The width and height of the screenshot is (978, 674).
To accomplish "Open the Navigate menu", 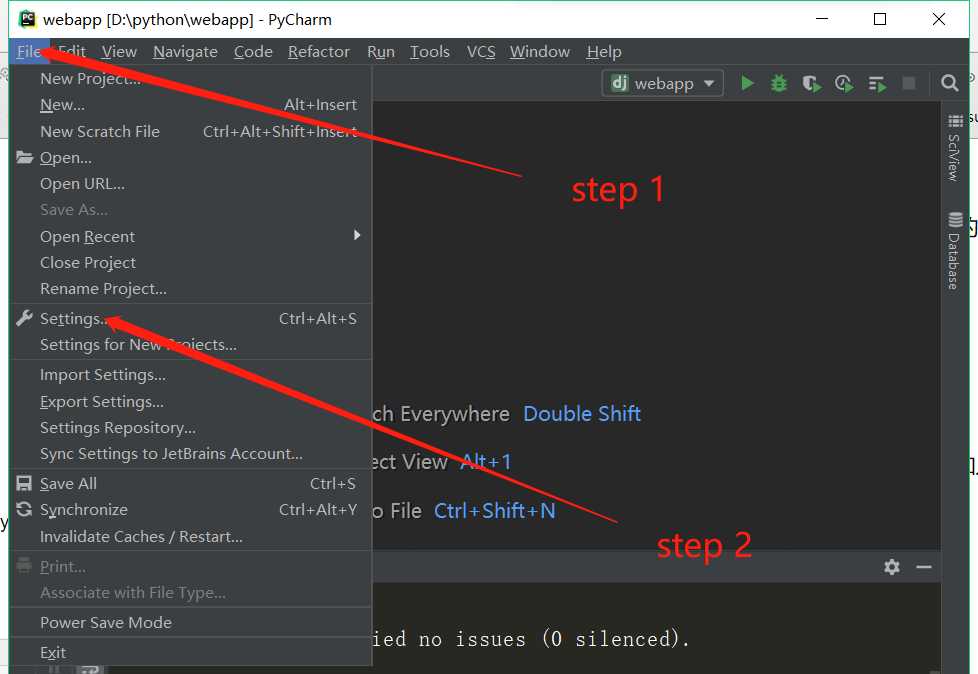I will 185,52.
